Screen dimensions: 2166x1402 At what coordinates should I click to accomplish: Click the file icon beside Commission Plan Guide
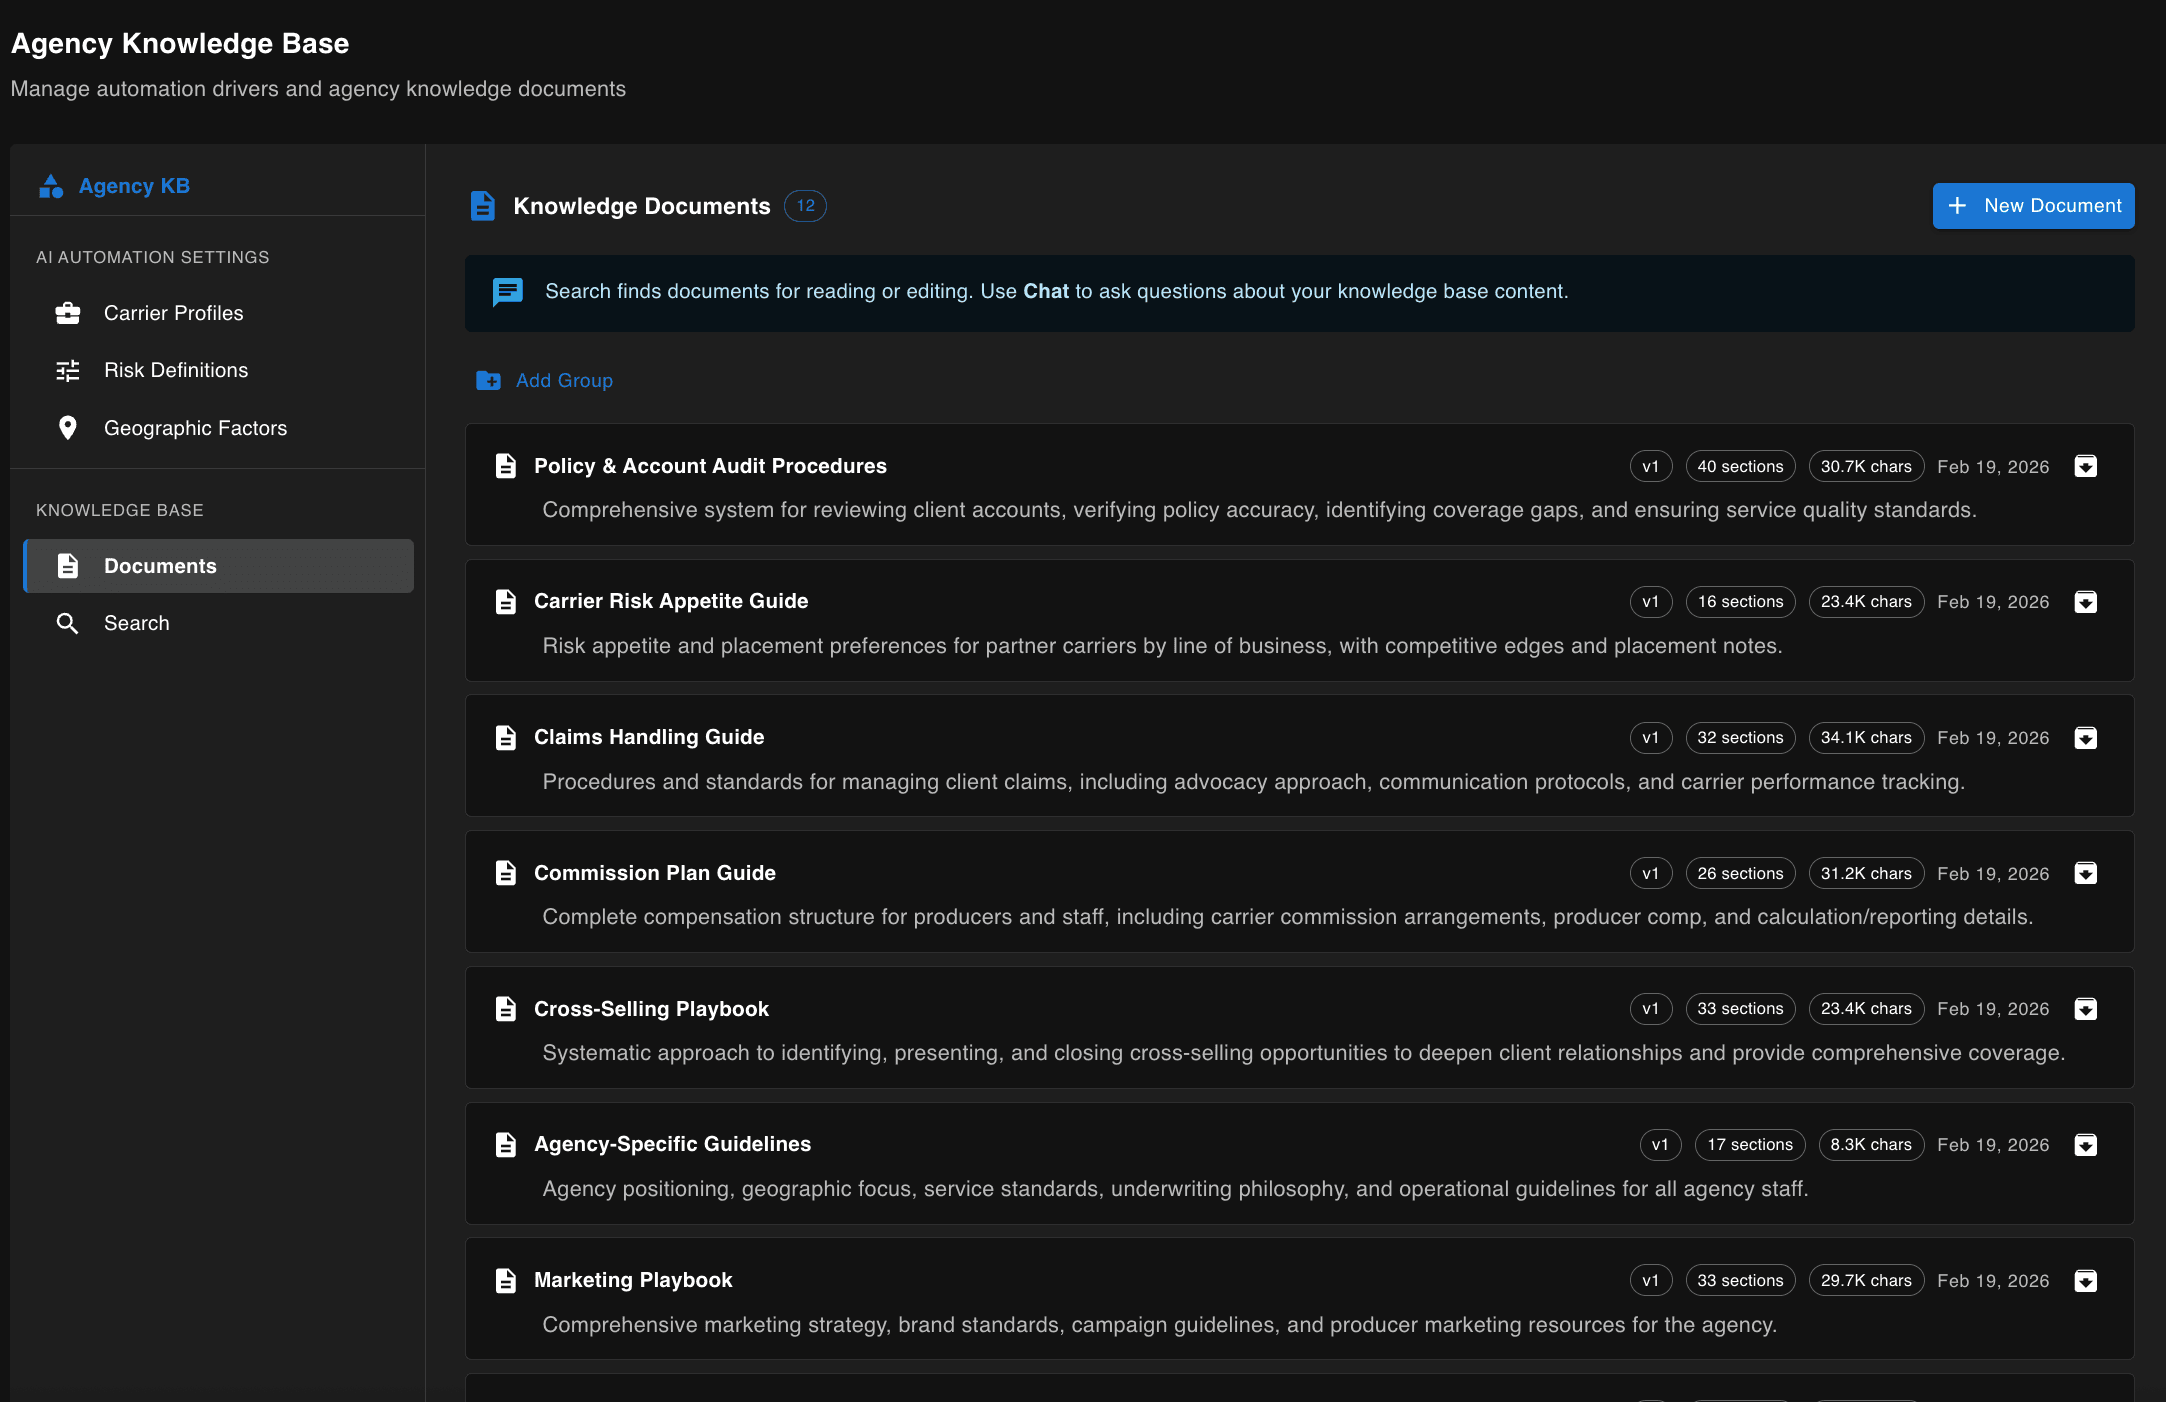pos(506,873)
